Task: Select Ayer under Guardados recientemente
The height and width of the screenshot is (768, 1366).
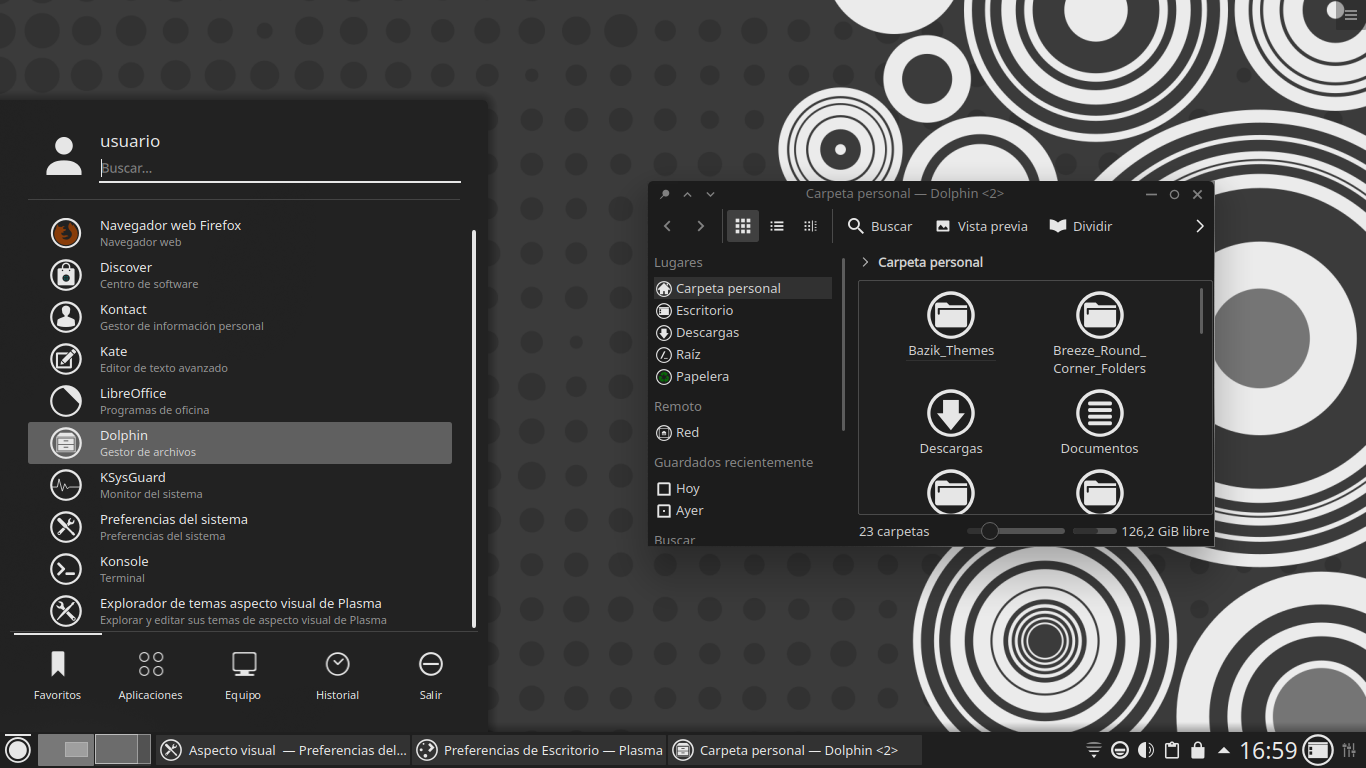Action: pyautogui.click(x=743, y=510)
